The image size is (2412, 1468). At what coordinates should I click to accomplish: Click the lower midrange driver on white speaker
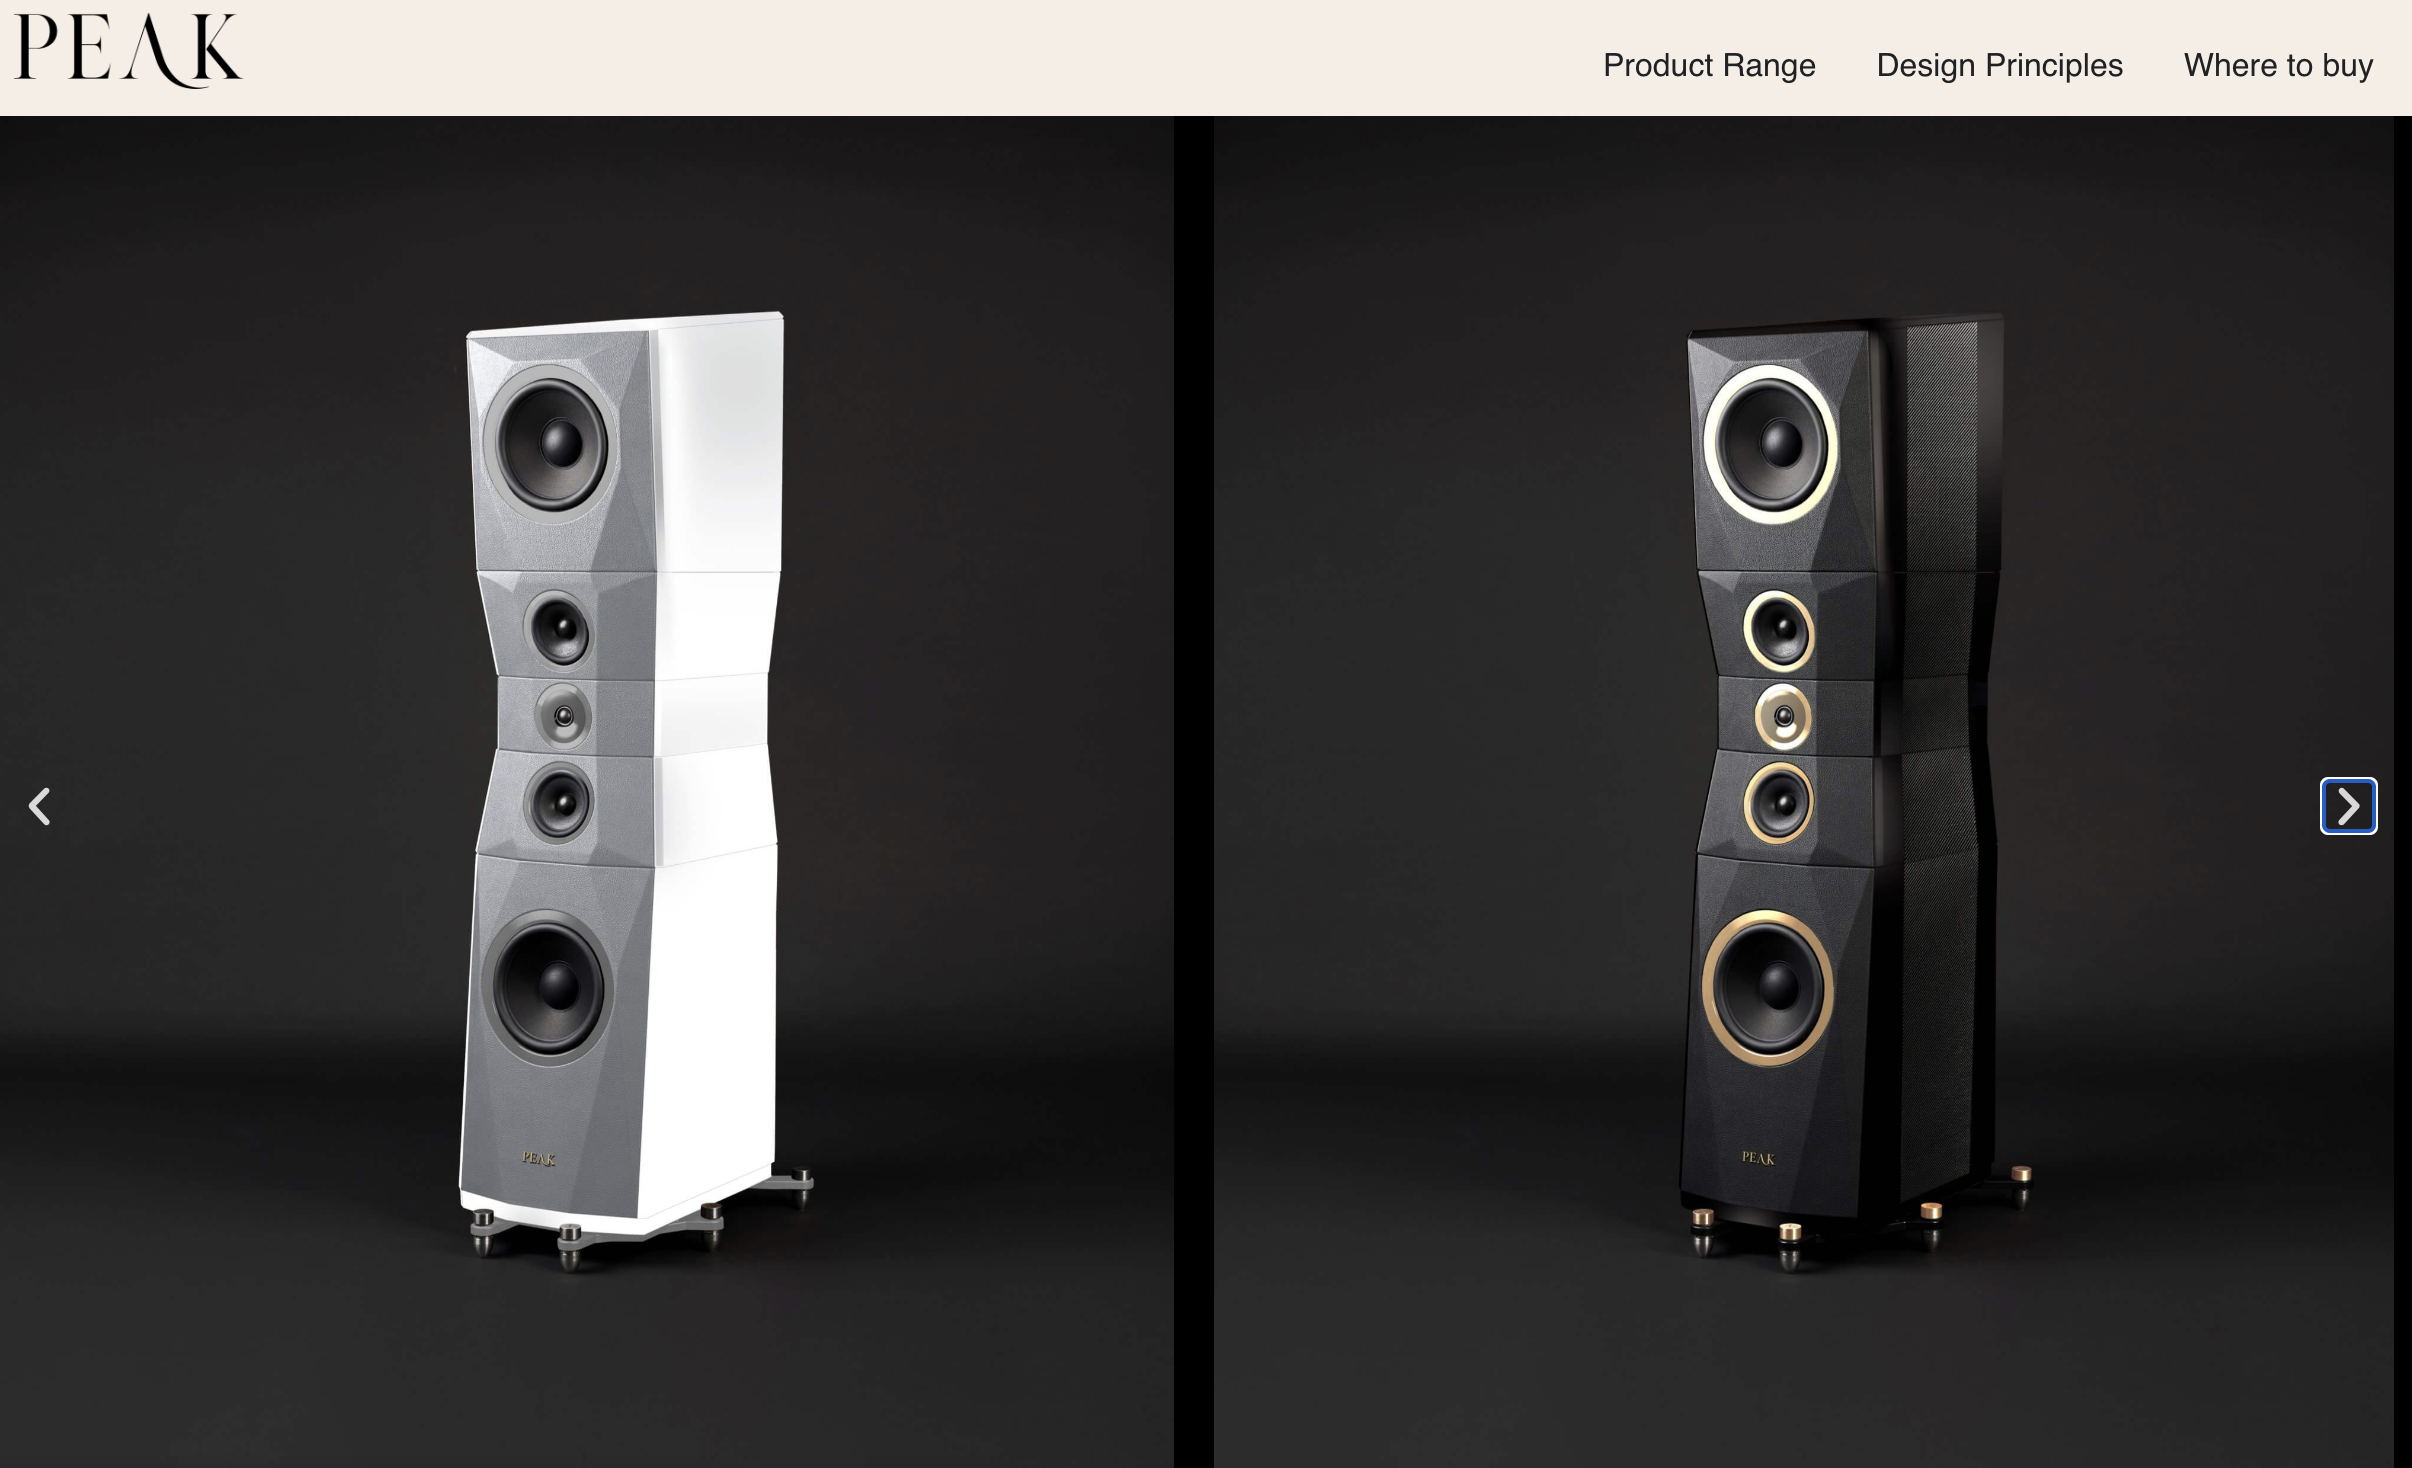pos(558,802)
